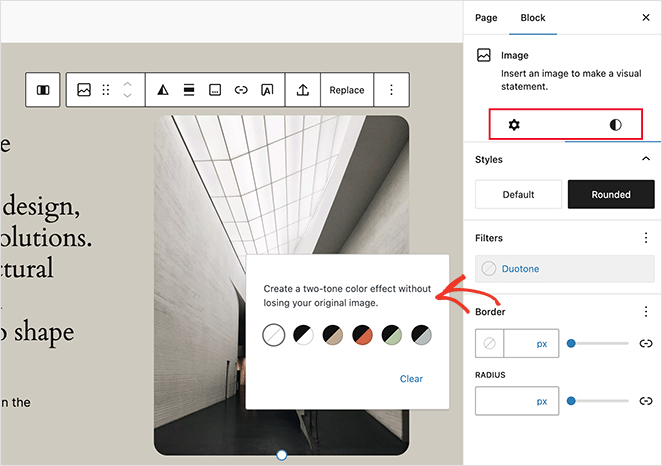Switch to the Page tab
This screenshot has width=662, height=466.
pos(486,18)
